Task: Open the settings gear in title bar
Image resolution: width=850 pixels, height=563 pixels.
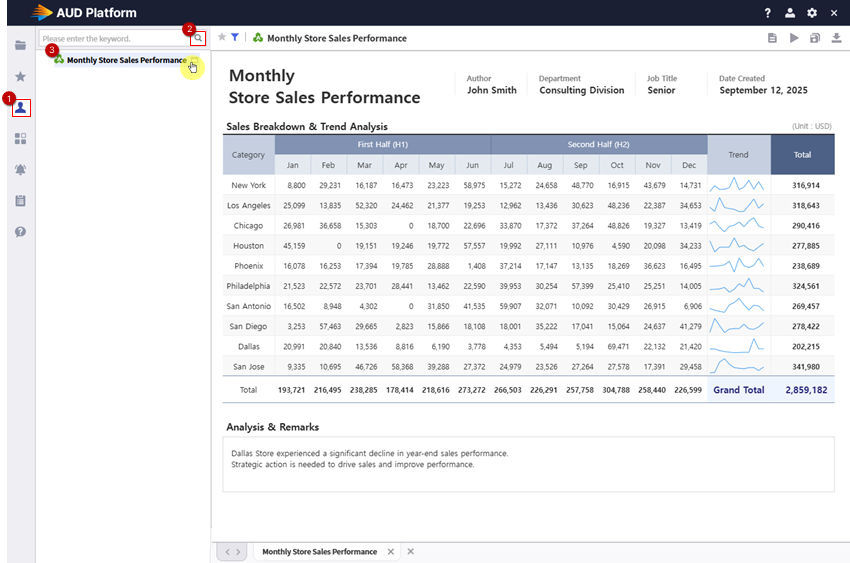Action: [x=812, y=13]
